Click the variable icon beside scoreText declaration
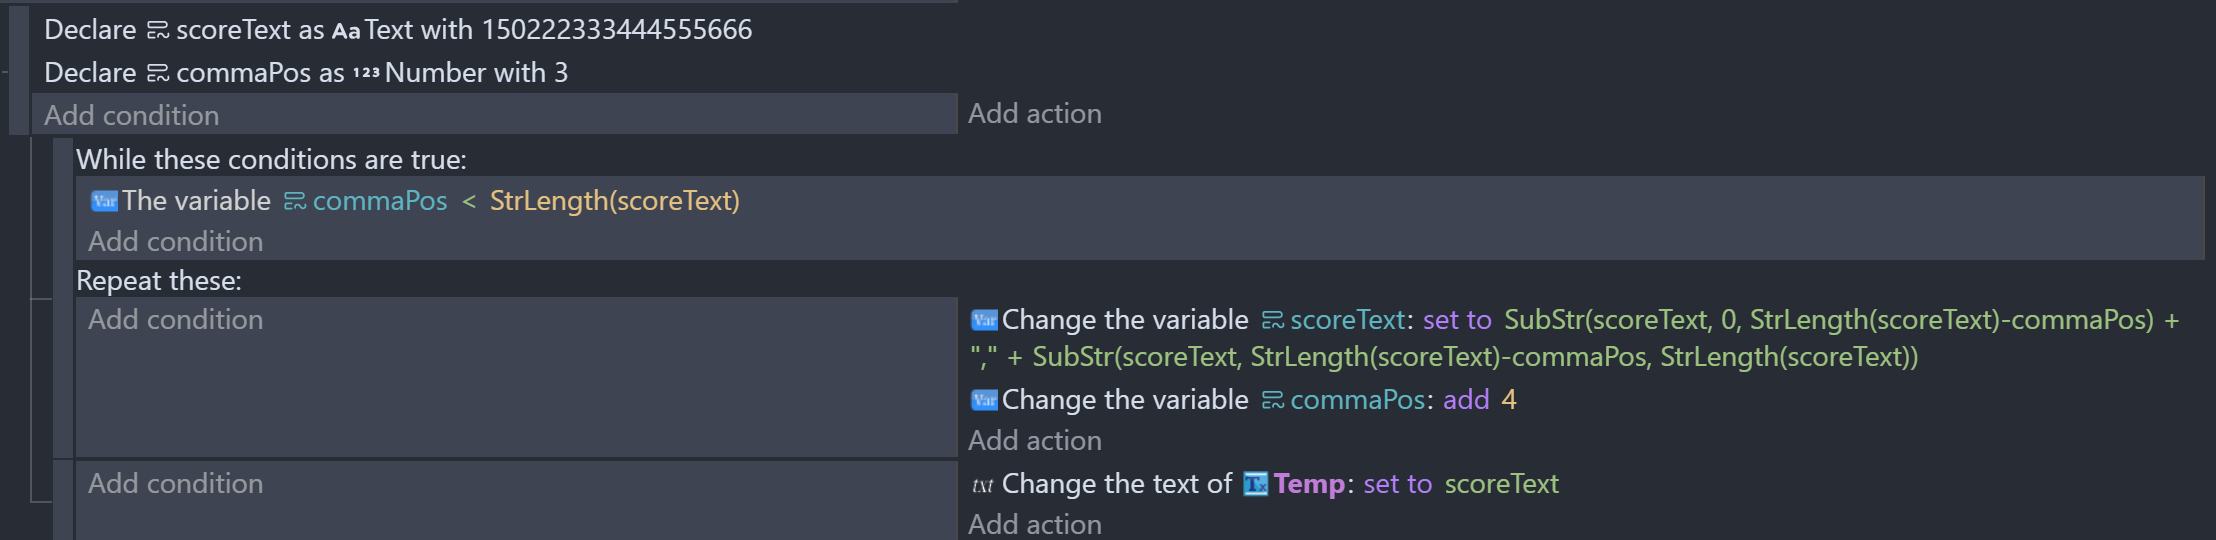This screenshot has height=540, width=2216. coord(158,31)
